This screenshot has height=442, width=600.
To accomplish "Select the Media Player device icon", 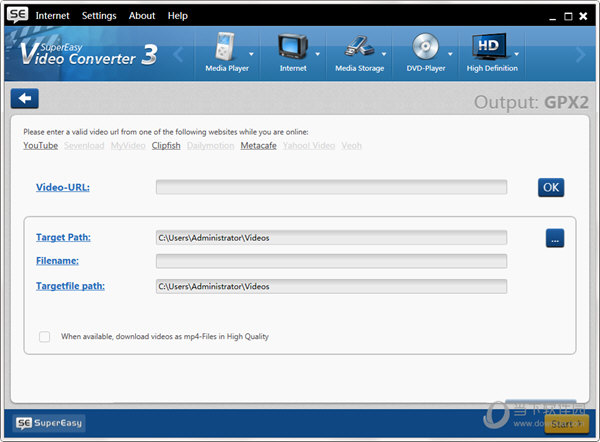I will click(225, 47).
